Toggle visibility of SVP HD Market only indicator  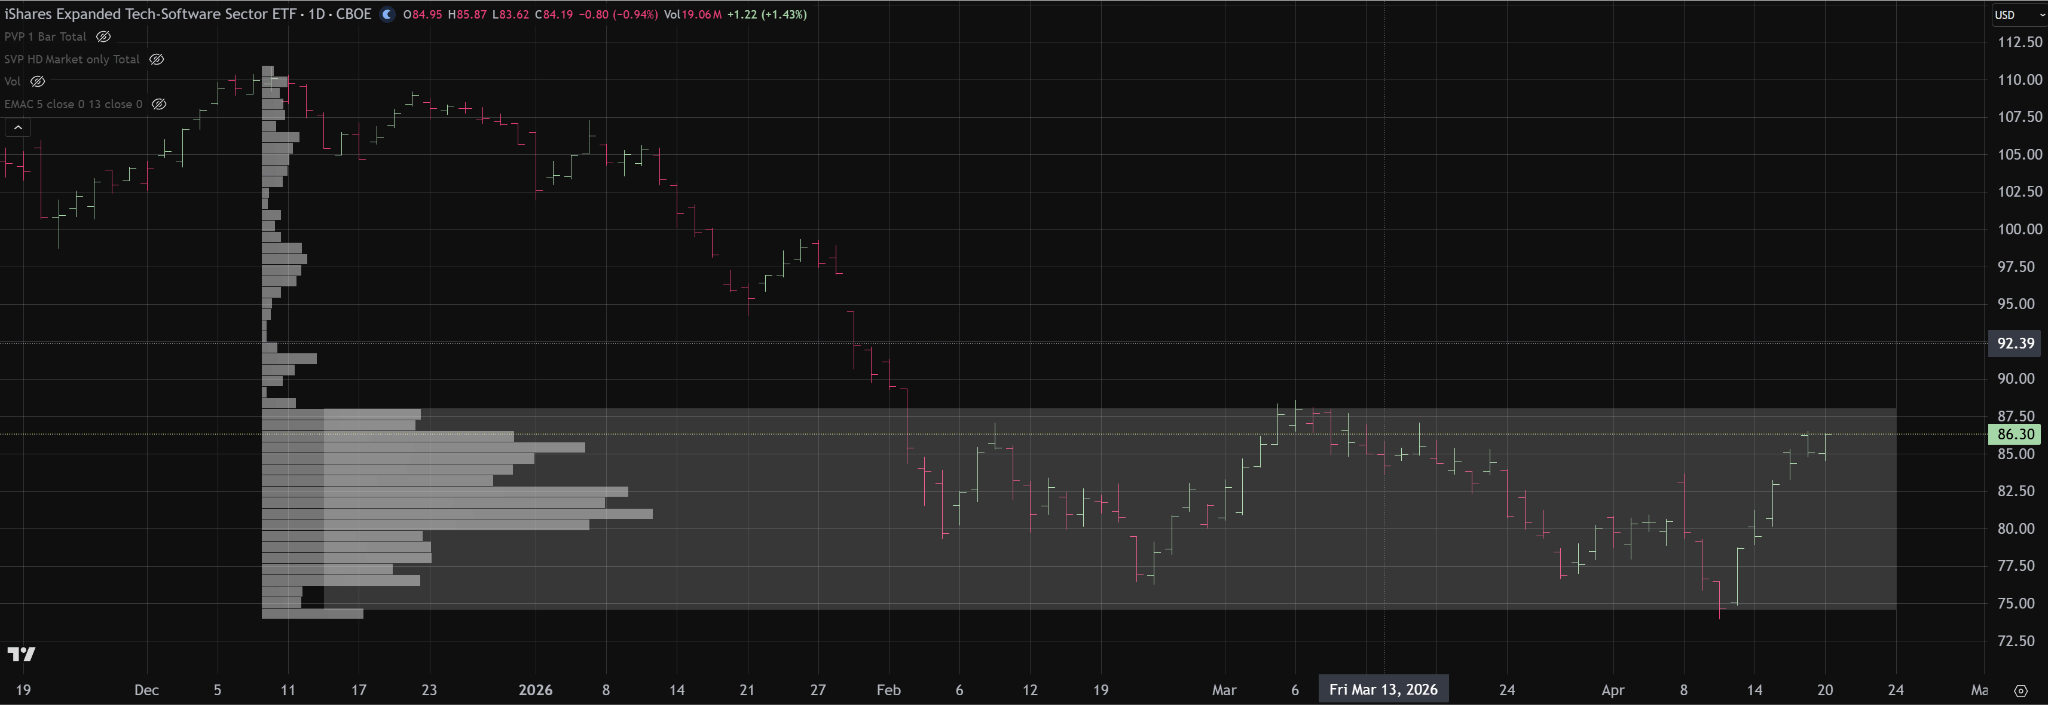click(156, 60)
